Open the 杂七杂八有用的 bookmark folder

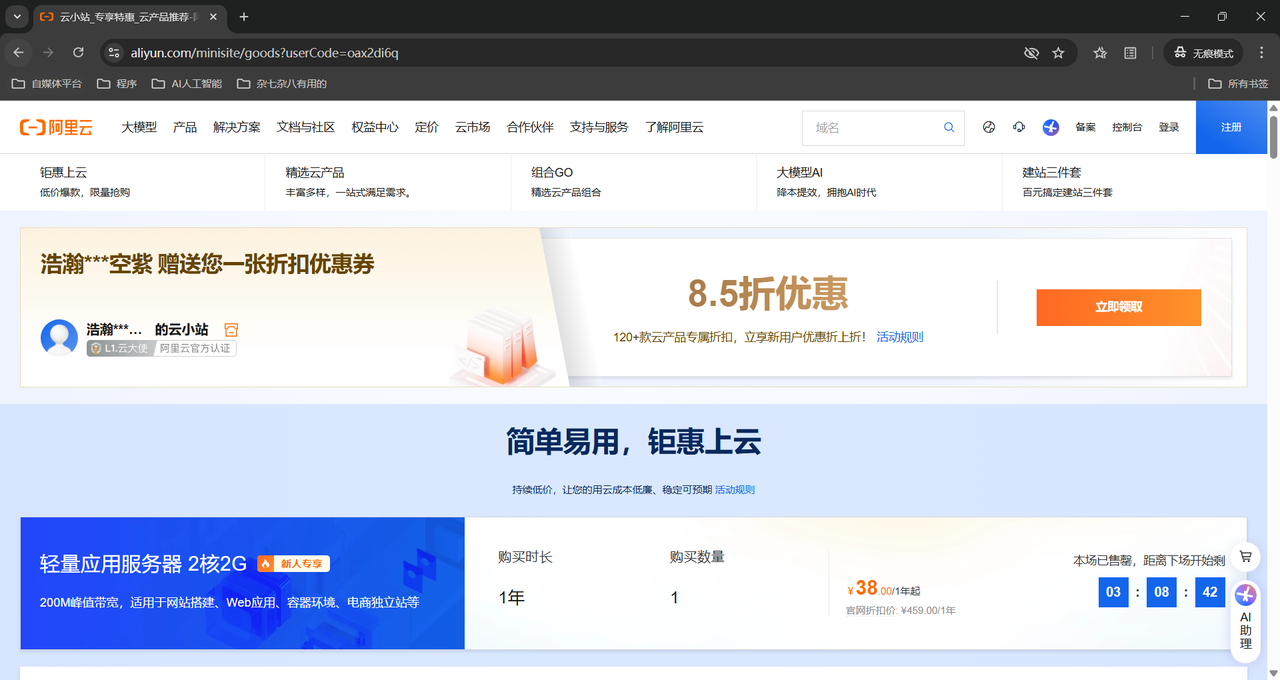(x=282, y=84)
